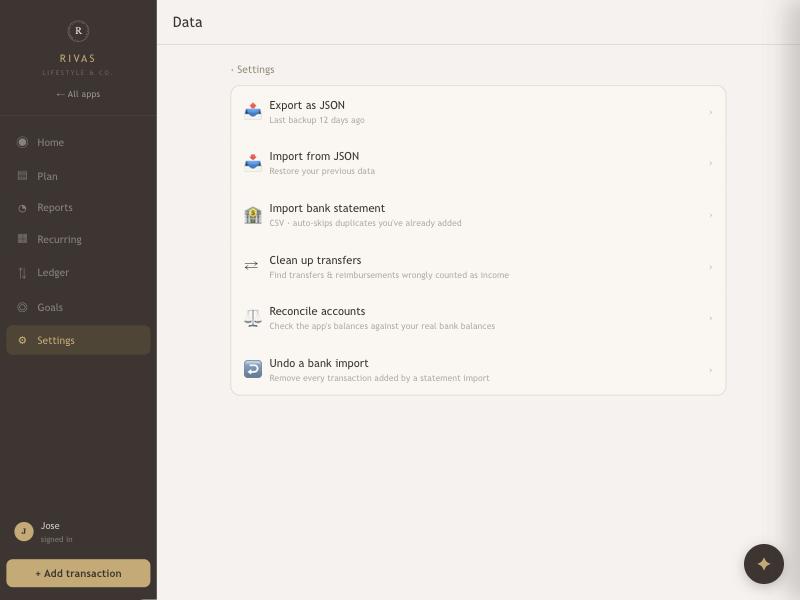Go to Home in the sidebar
This screenshot has width=800, height=600.
click(78, 142)
